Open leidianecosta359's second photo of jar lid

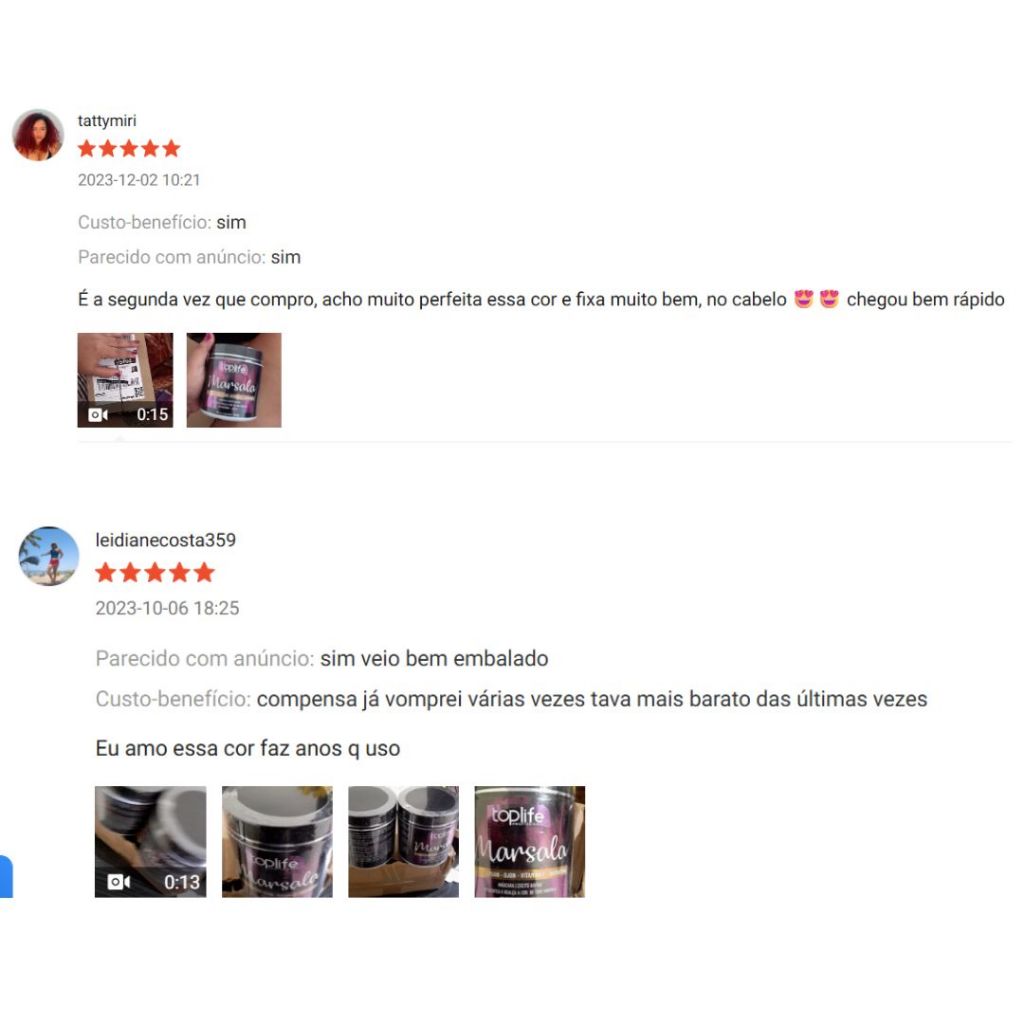pyautogui.click(x=277, y=842)
